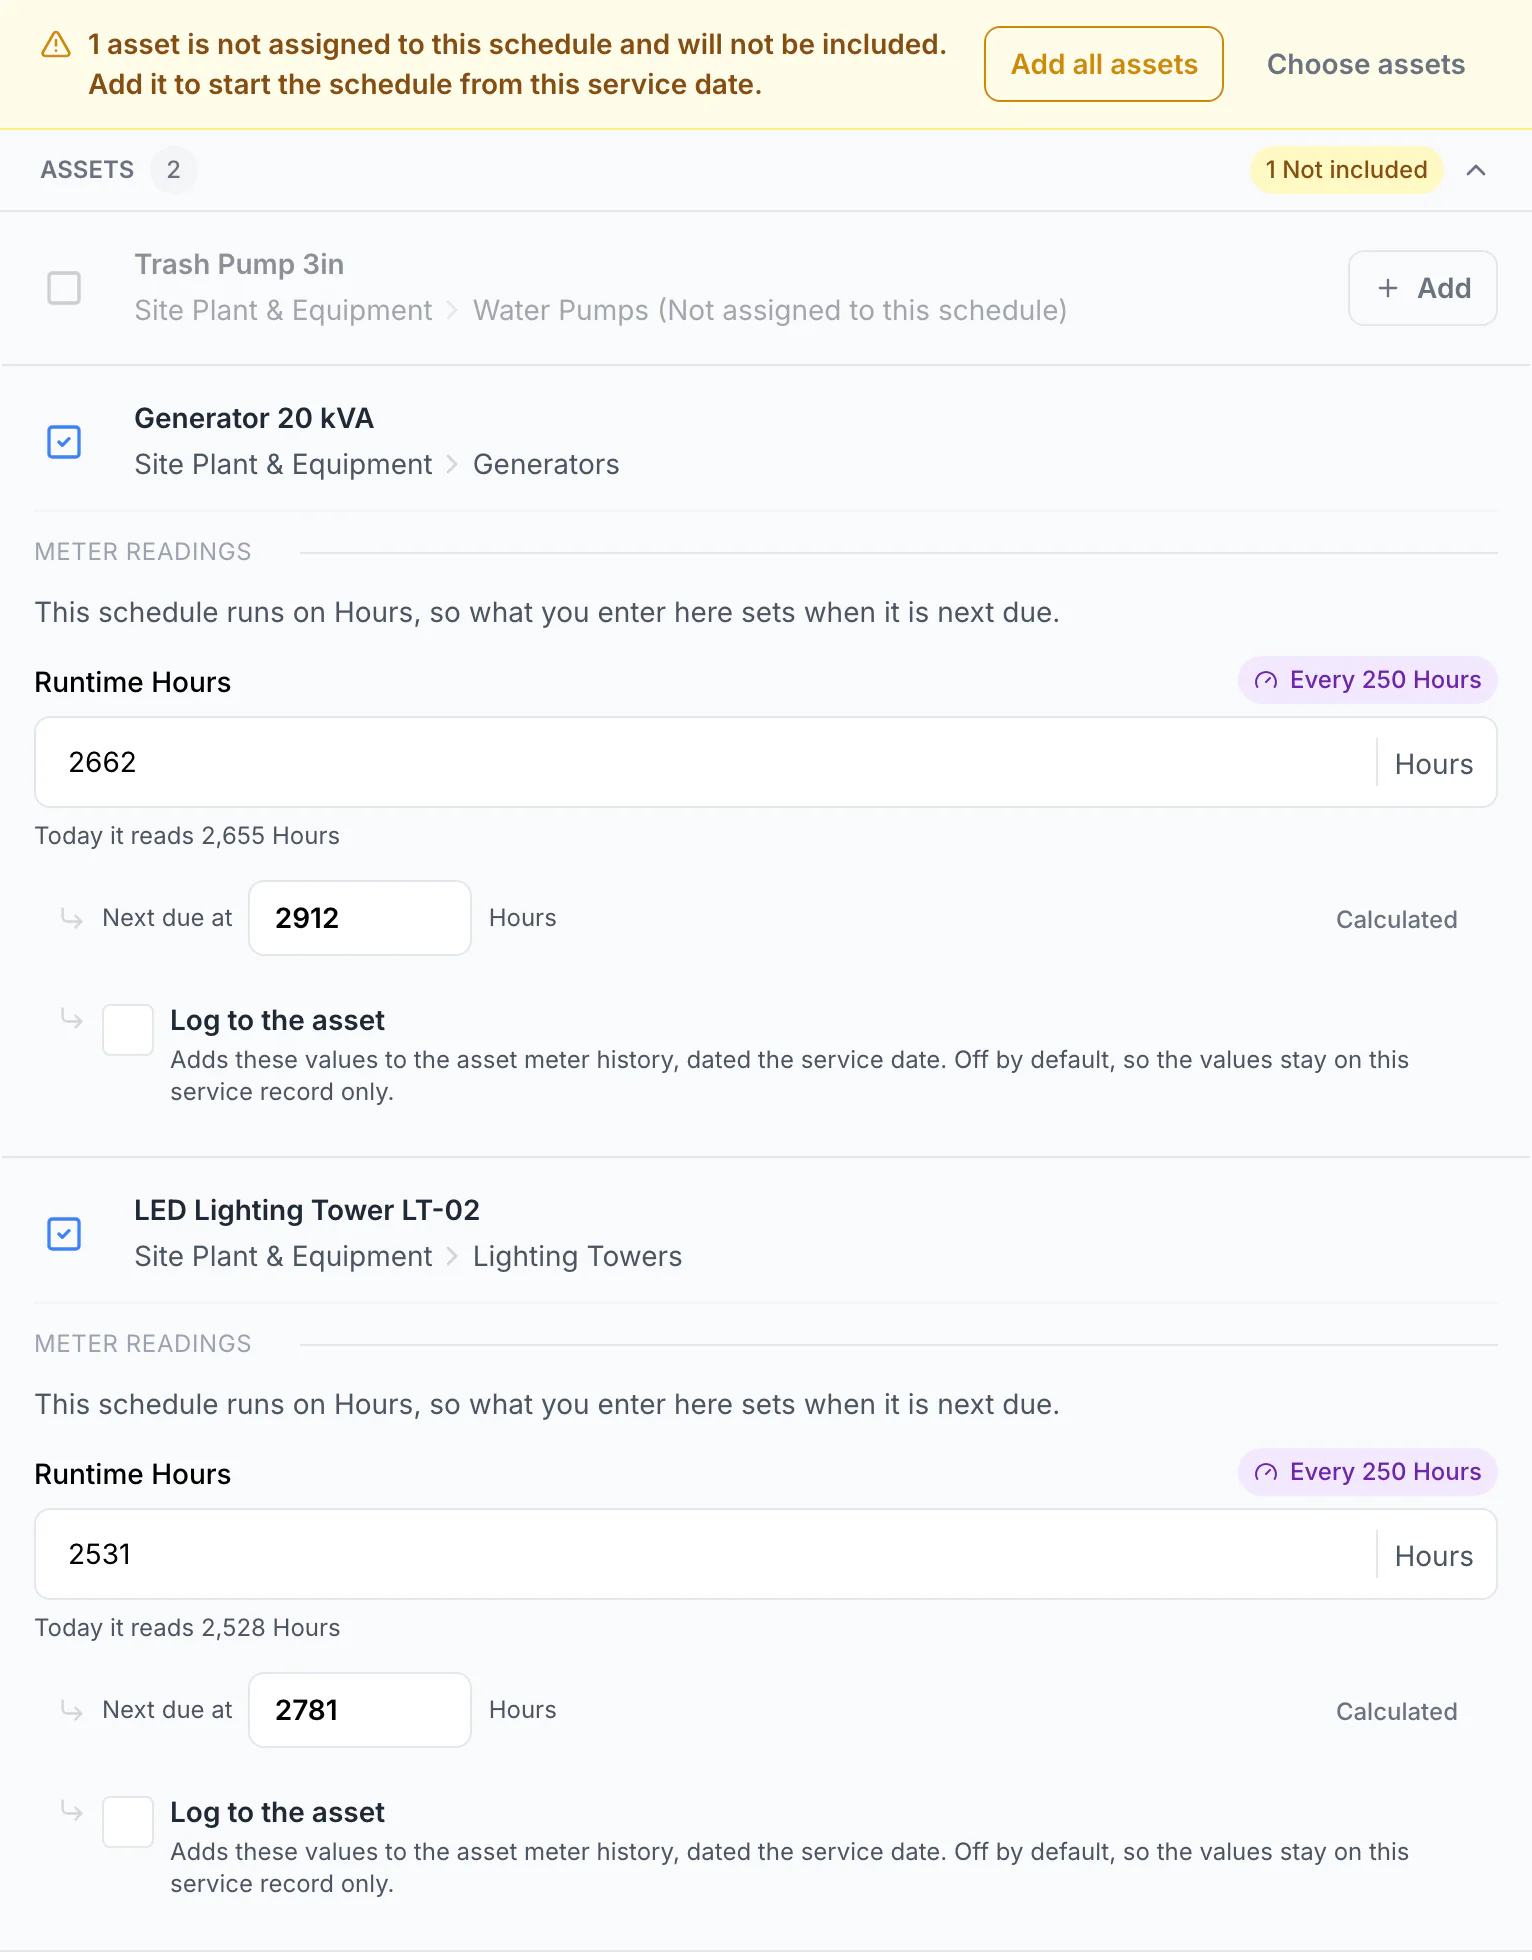
Task: Click breadcrumb chevron before Lighting Towers
Action: tap(452, 1257)
